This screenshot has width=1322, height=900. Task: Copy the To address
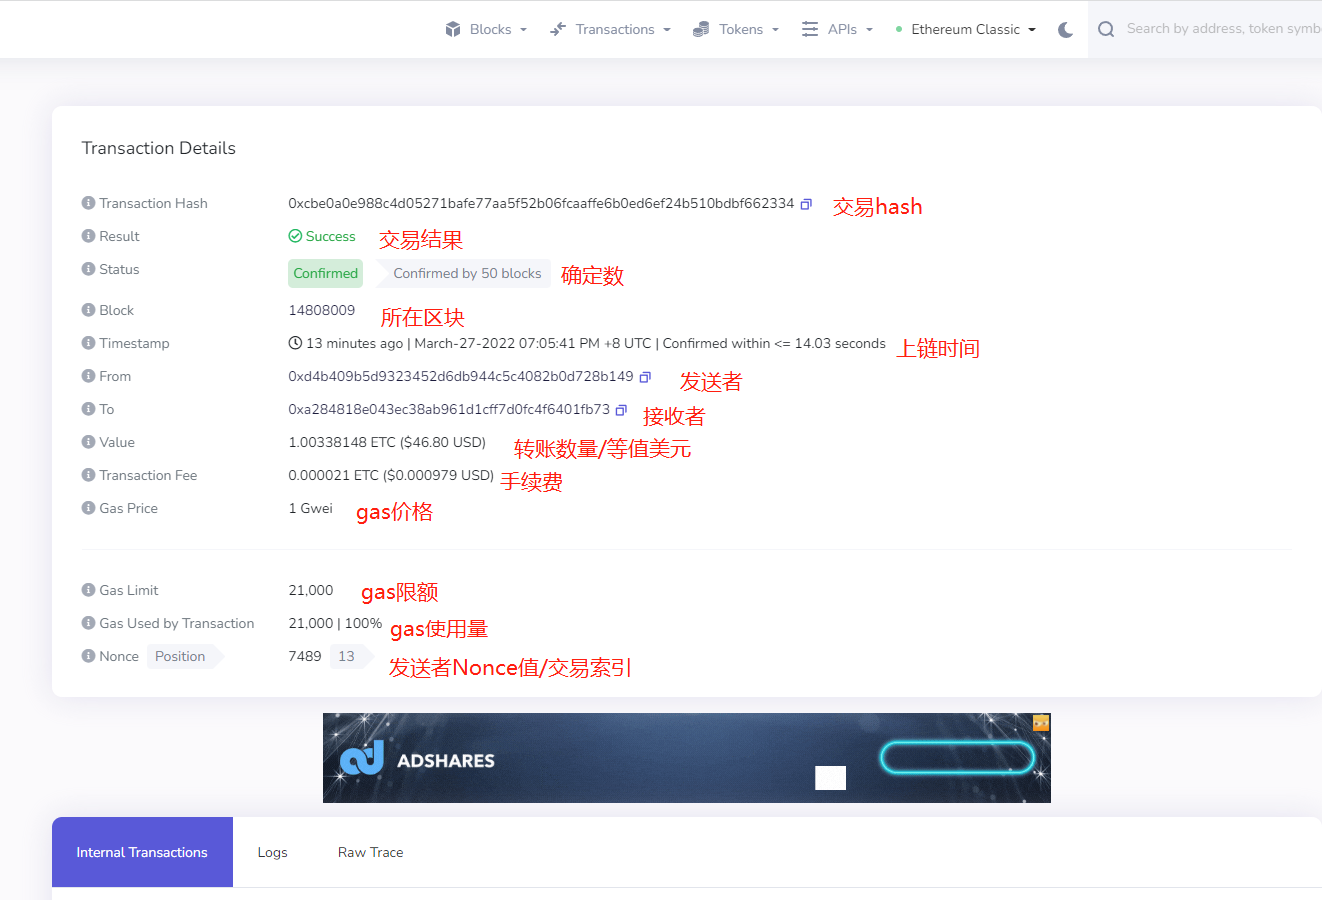(x=622, y=410)
